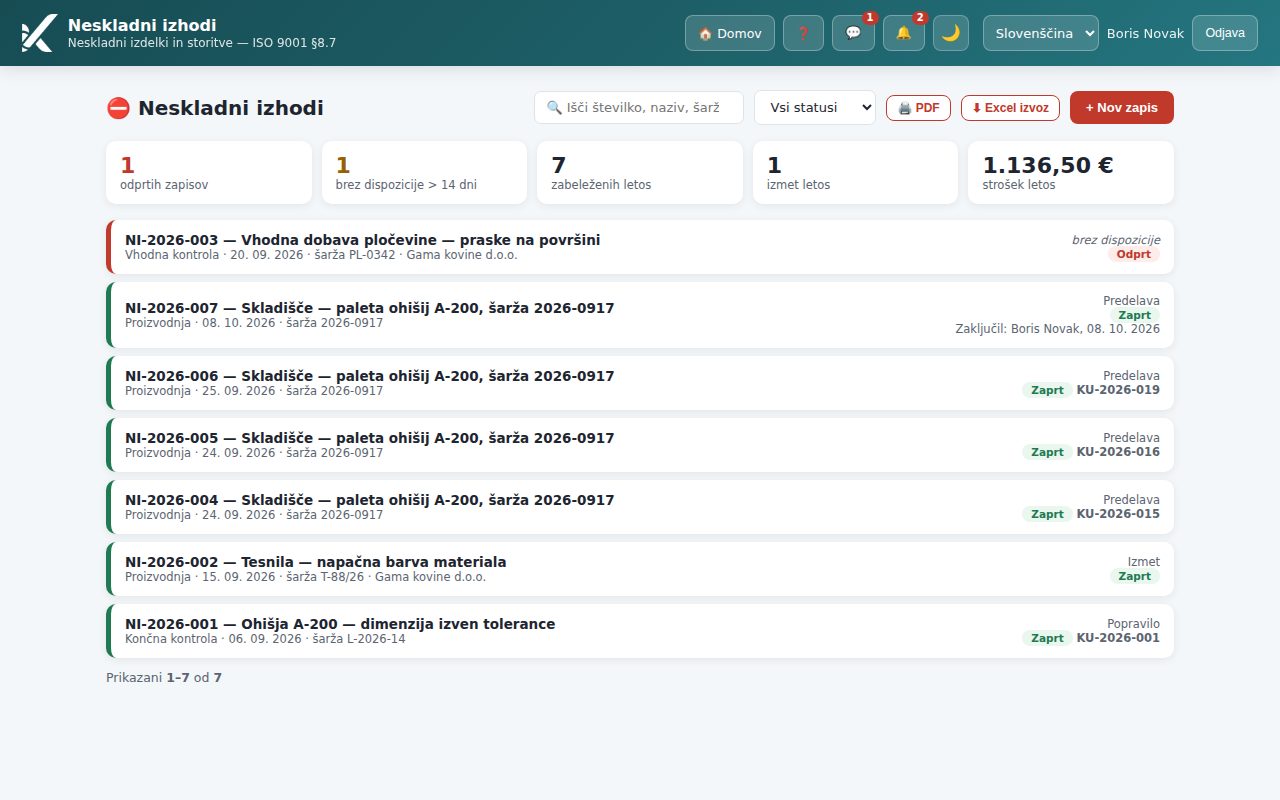1280x800 pixels.
Task: Open record NI-2026-007 Skladišče paleta
Action: click(640, 315)
